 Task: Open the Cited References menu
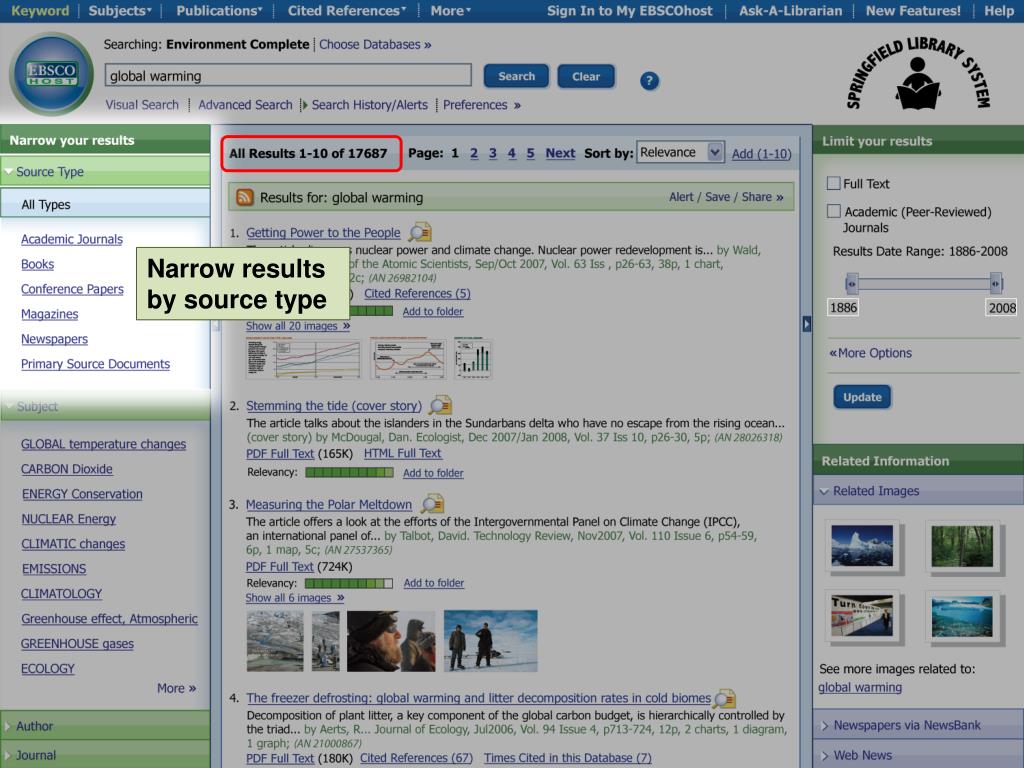347,10
